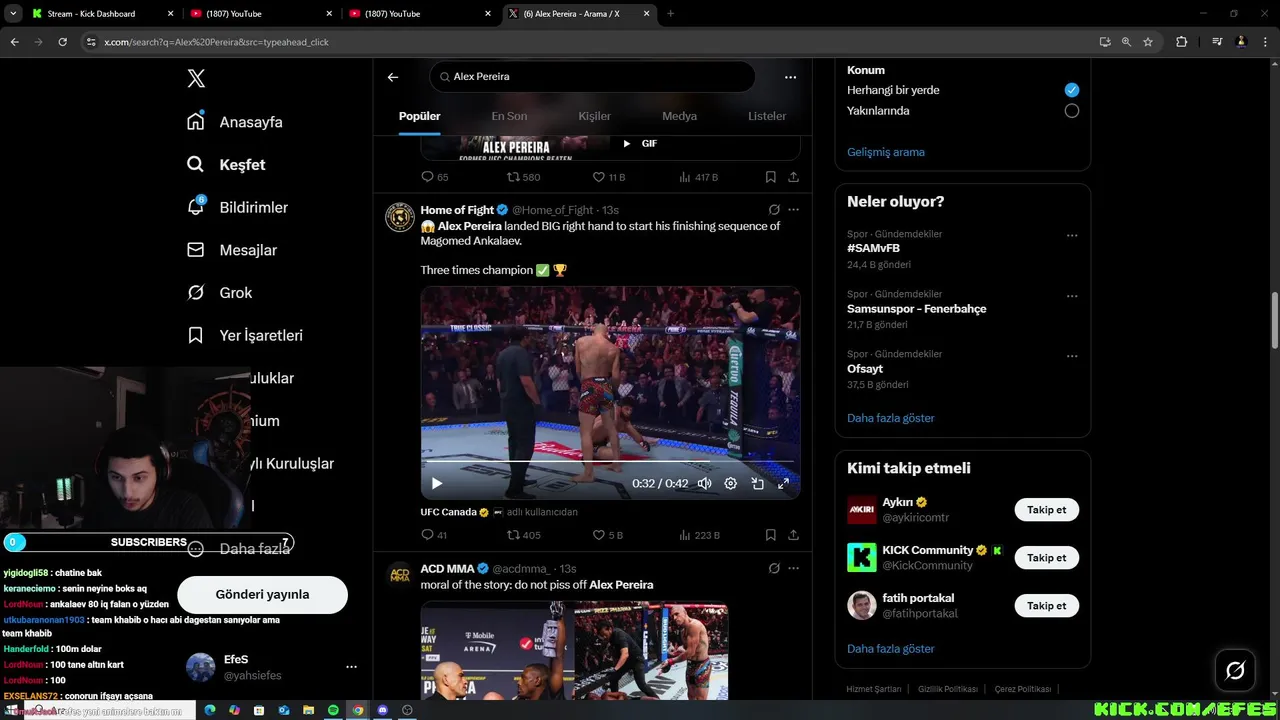Open EfeS account menu dots
The width and height of the screenshot is (1280, 720).
351,667
